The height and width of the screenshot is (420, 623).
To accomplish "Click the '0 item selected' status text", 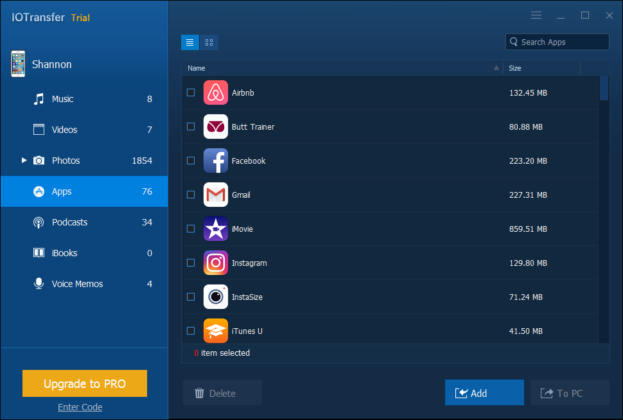I will pos(222,353).
